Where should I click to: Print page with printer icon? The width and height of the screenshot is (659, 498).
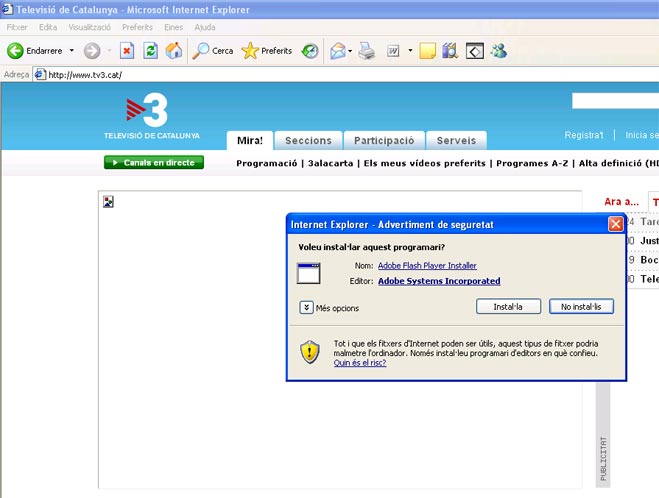point(366,51)
